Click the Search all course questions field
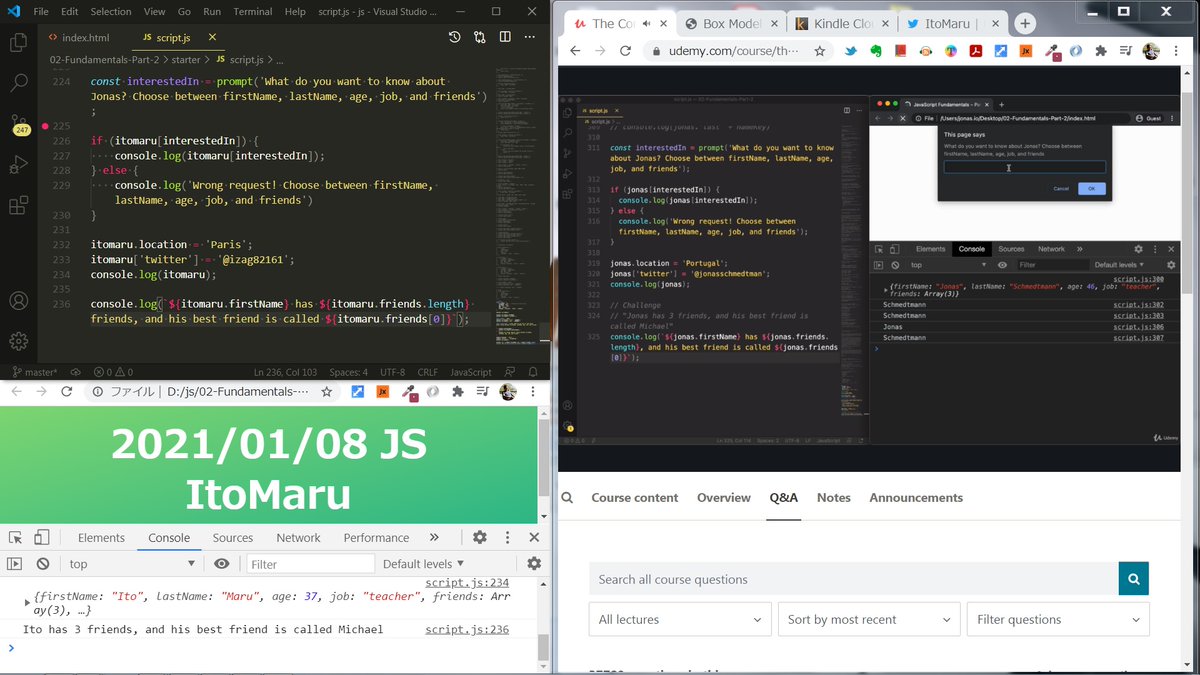Viewport: 1200px width, 675px height. tap(854, 579)
